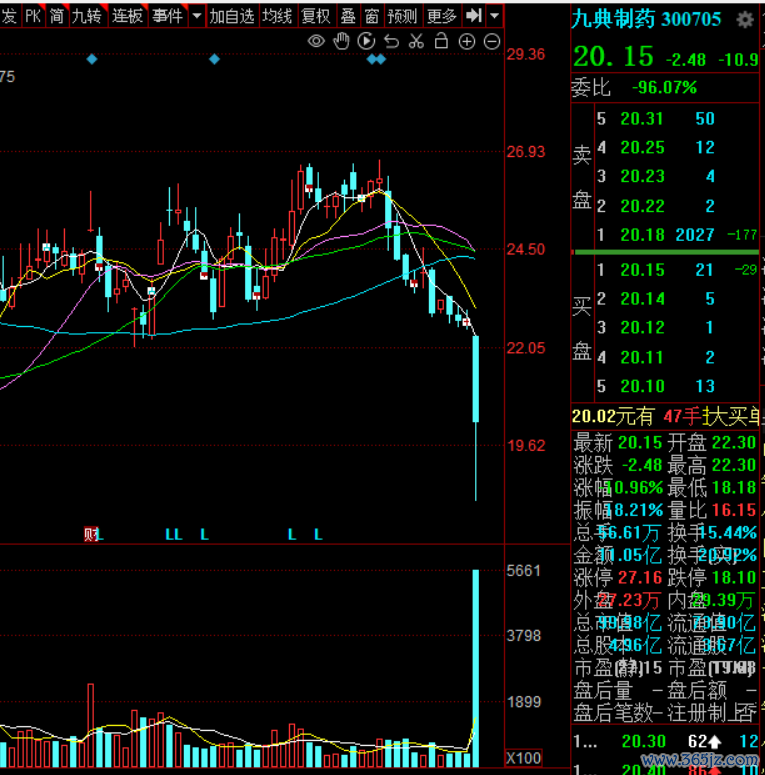Zoom in the chart with plus icon
Viewport: 765px width, 775px height.
coord(467,42)
